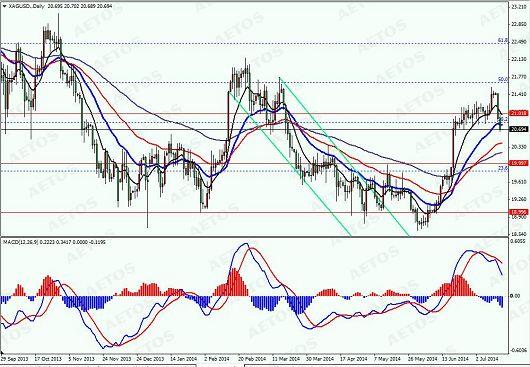The image size is (530, 367).
Task: Click the red 18.998 price level tag
Action: point(519,212)
